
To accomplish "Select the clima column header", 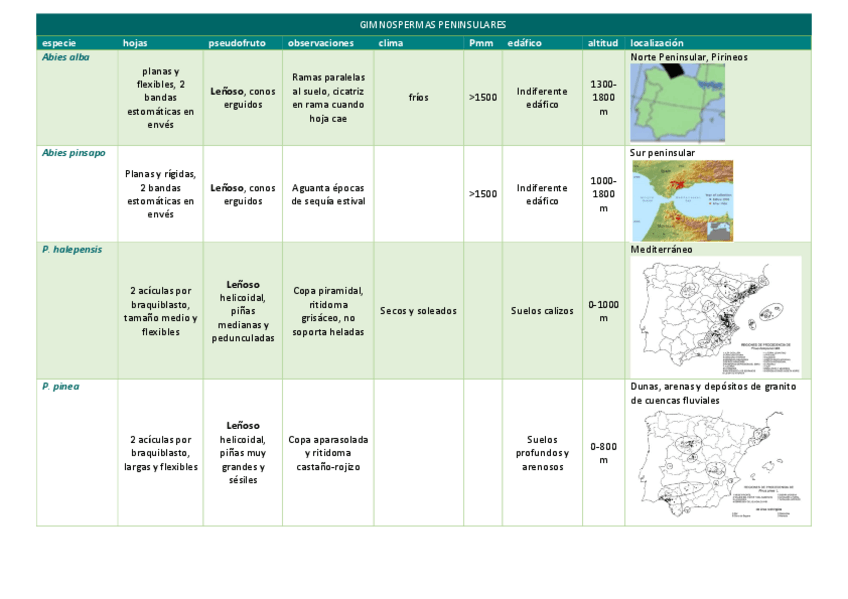I will [388, 43].
